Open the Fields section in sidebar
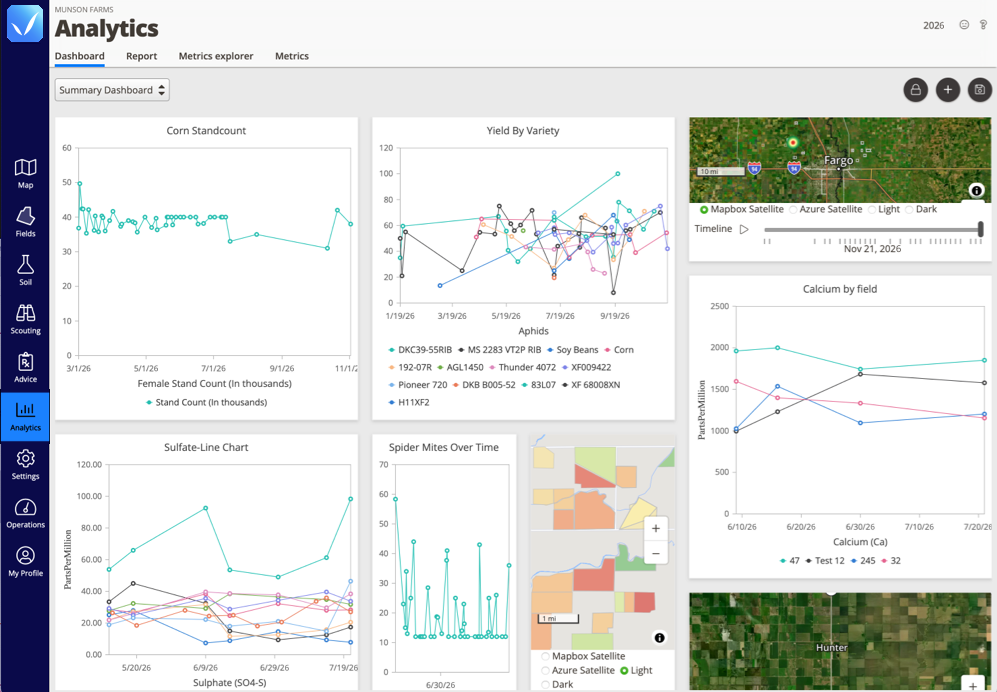 25,222
